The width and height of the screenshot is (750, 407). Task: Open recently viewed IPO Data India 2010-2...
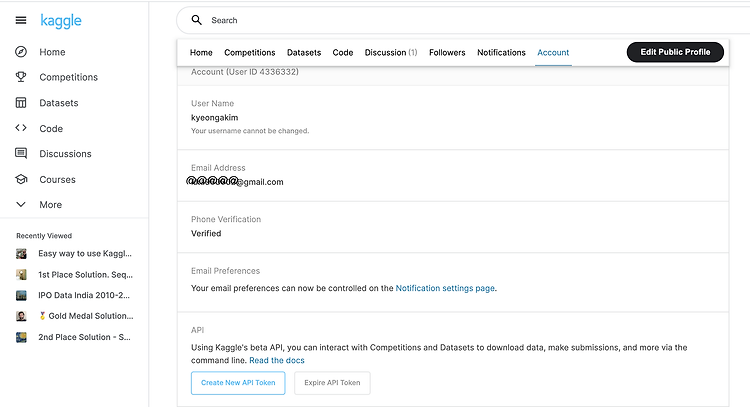pyautogui.click(x=84, y=296)
